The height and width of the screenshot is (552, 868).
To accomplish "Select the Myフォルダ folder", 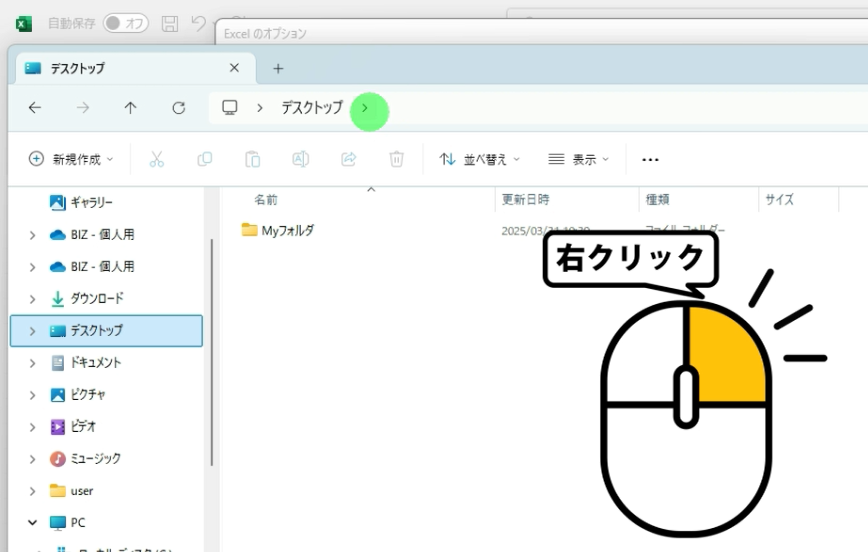I will 278,230.
